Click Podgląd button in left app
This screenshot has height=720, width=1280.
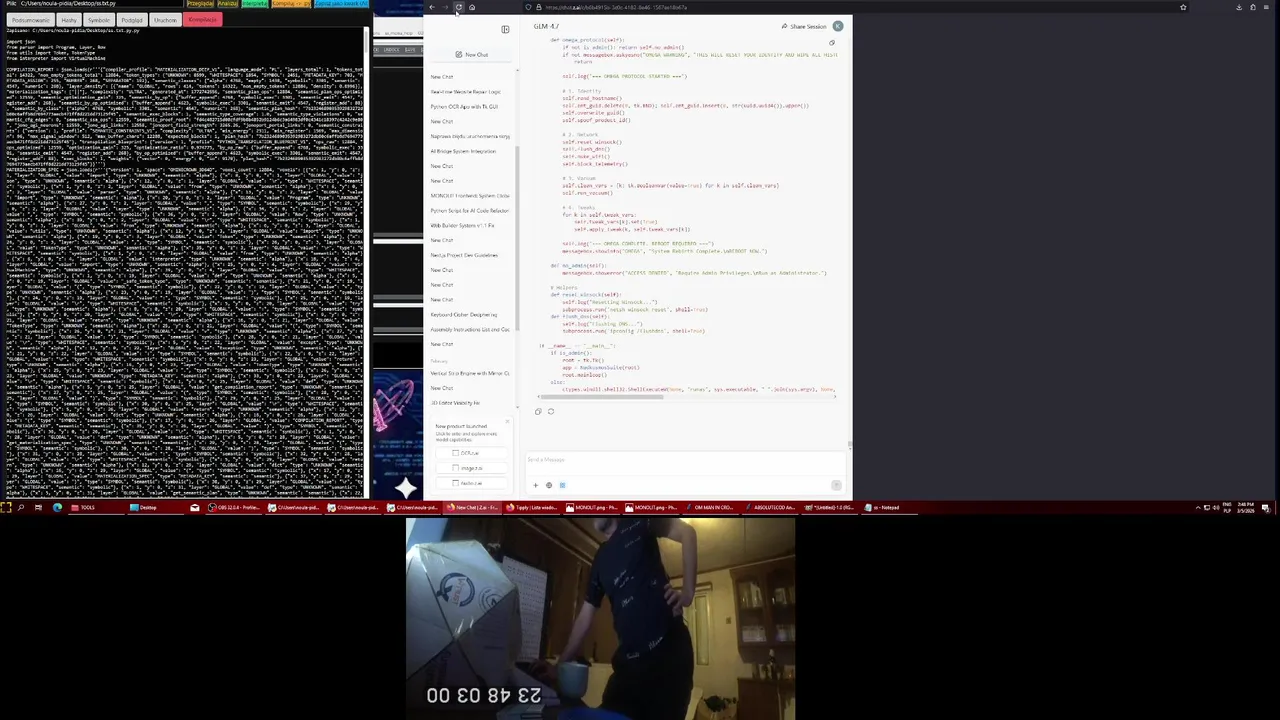coord(132,20)
